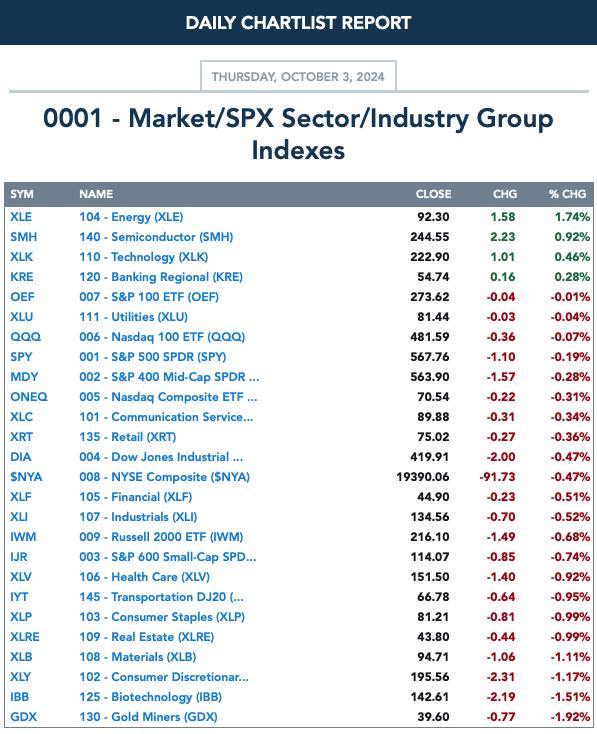Viewport: 597px width, 734px height.
Task: Click the QQQ ticker symbol
Action: coord(25,337)
